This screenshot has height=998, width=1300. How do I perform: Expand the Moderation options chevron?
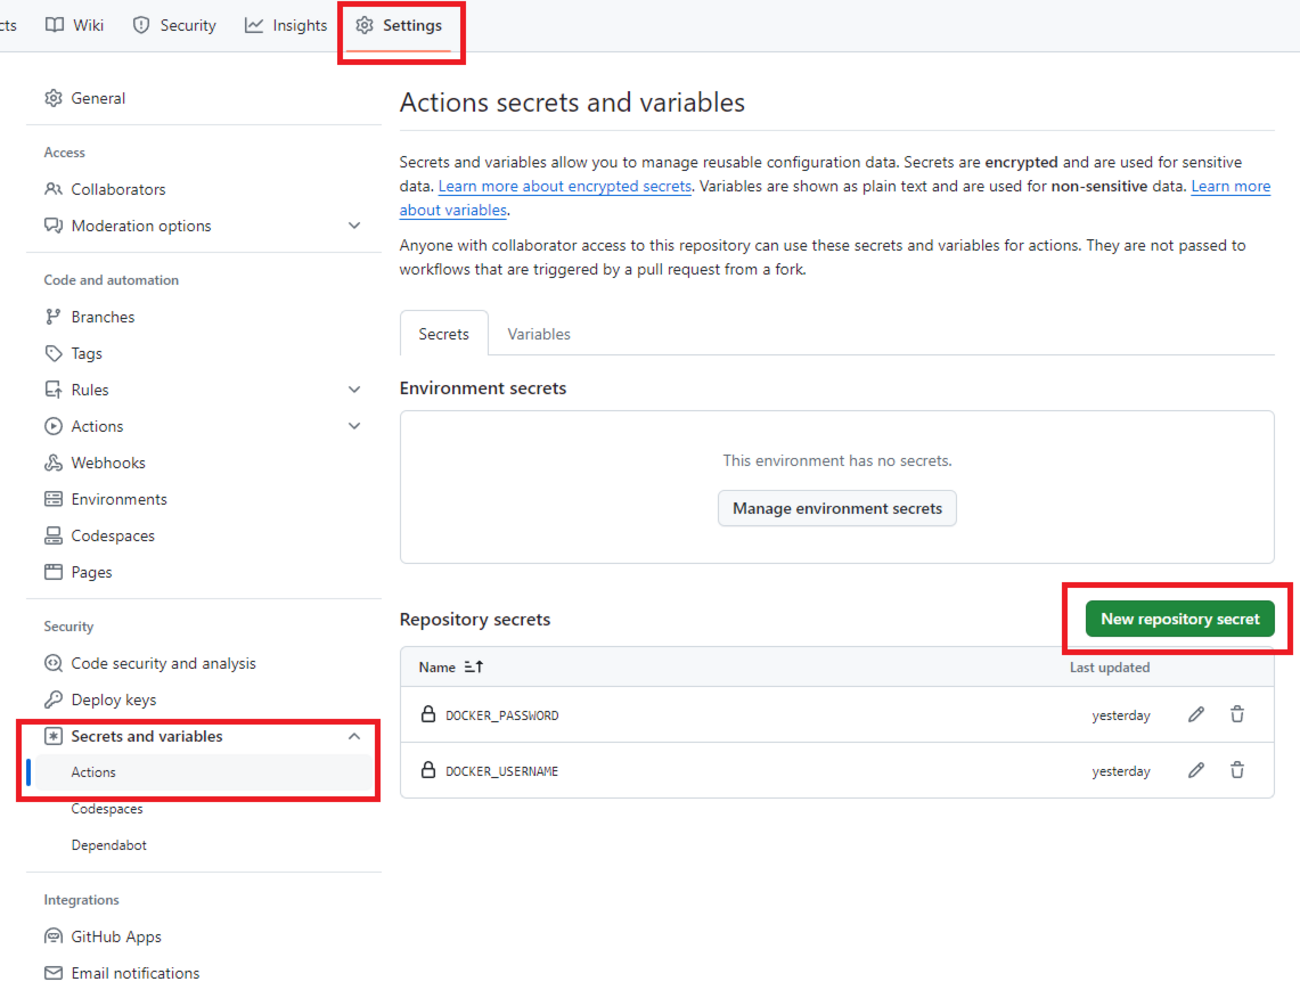pyautogui.click(x=354, y=226)
